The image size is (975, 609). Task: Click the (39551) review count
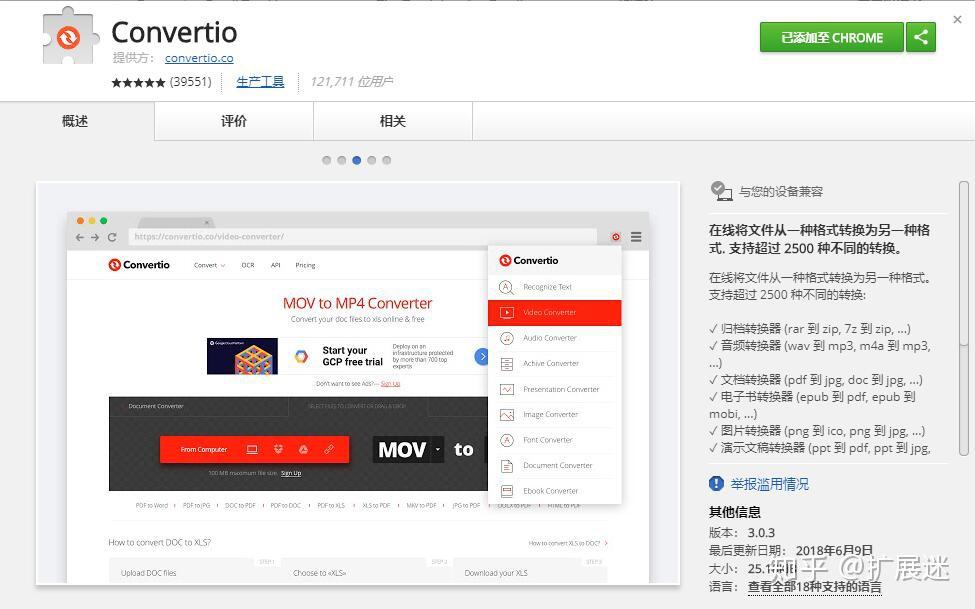[x=191, y=82]
